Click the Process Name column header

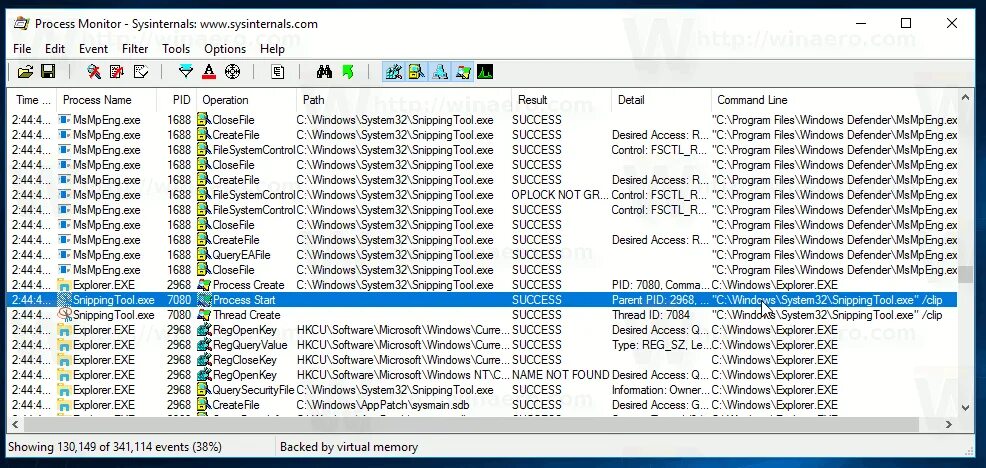106,99
